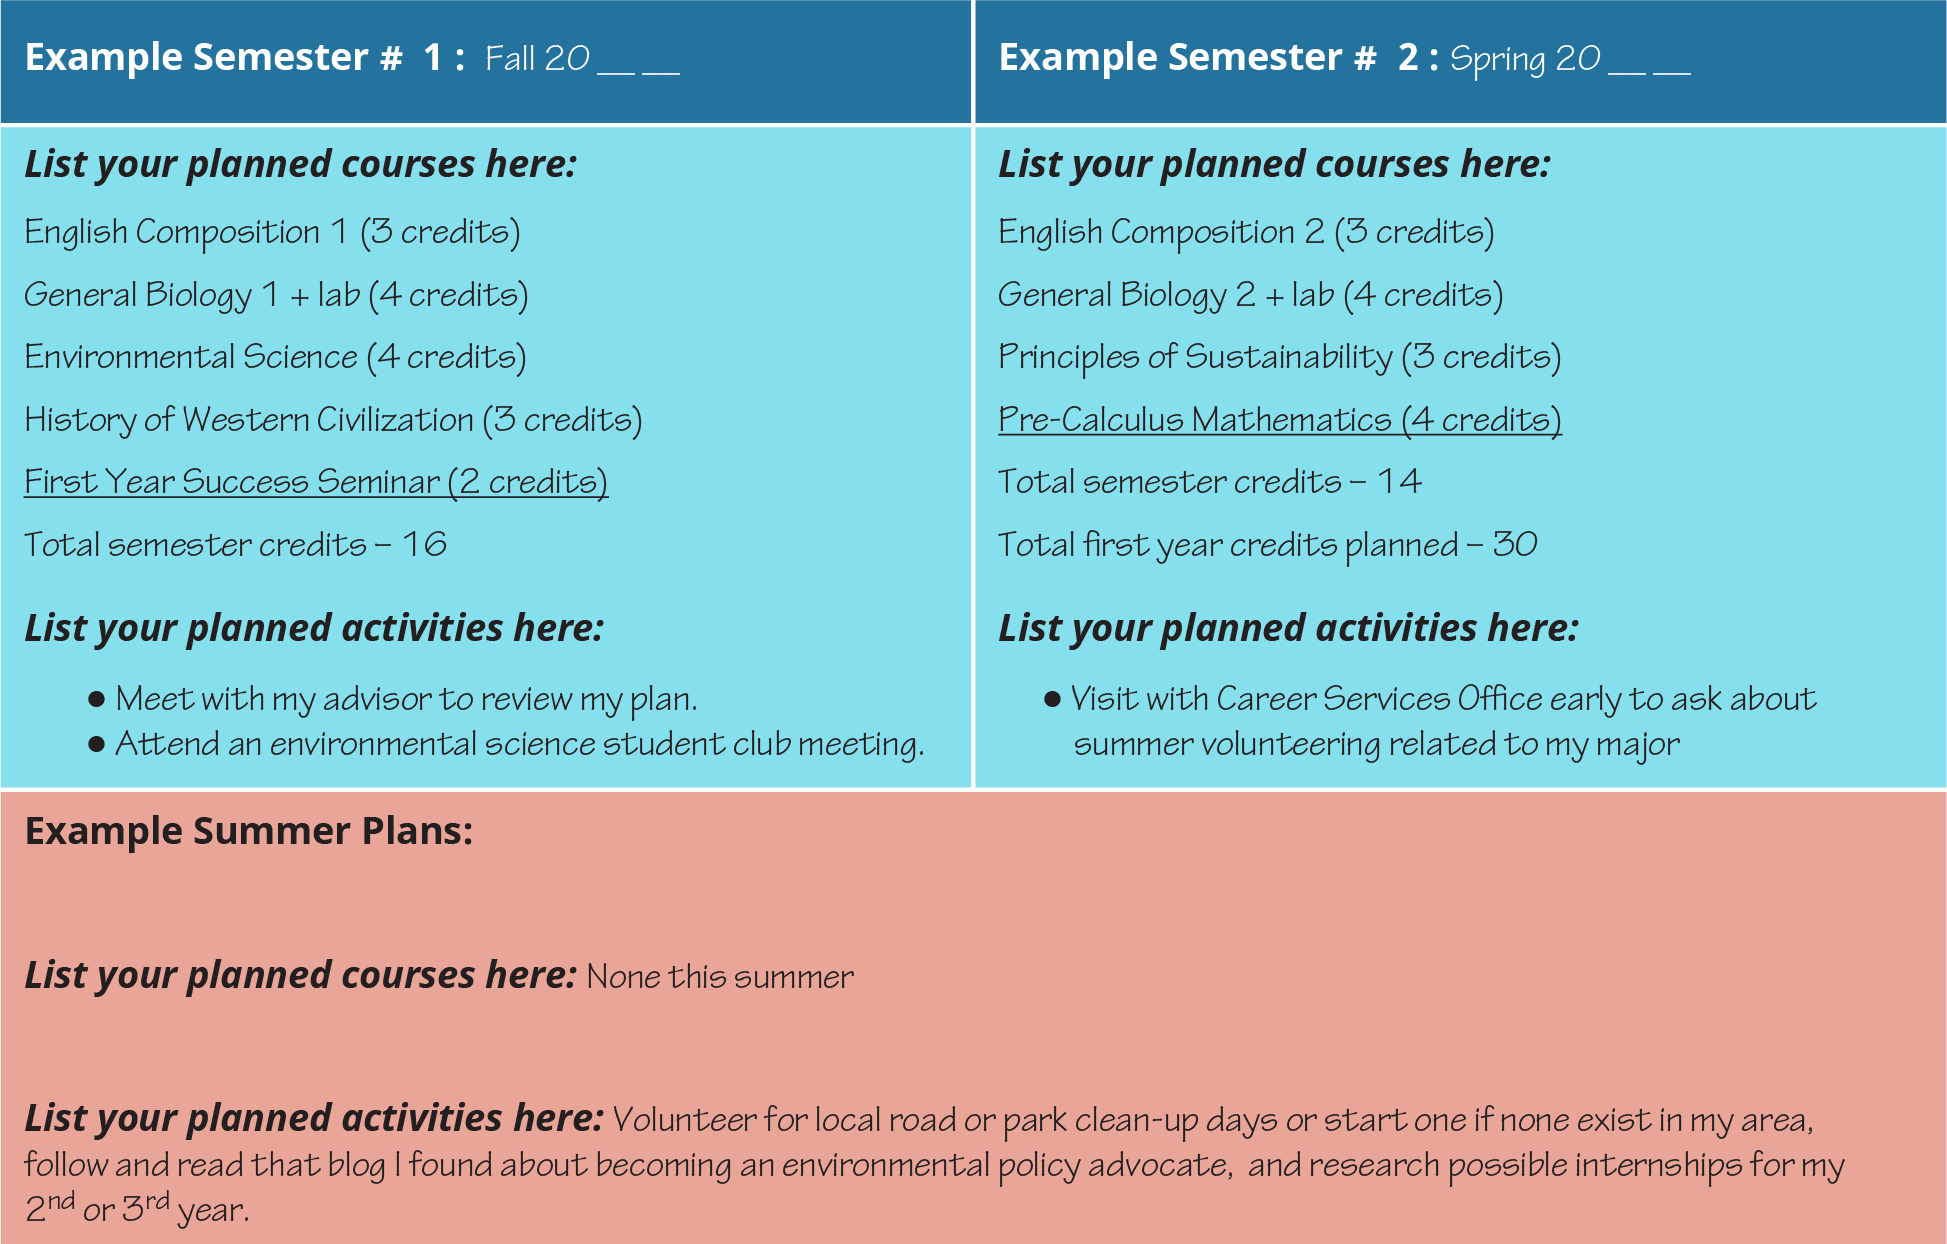Click the General Biology 2 + lab line
Viewport: 1947px width, 1244px height.
[1250, 295]
